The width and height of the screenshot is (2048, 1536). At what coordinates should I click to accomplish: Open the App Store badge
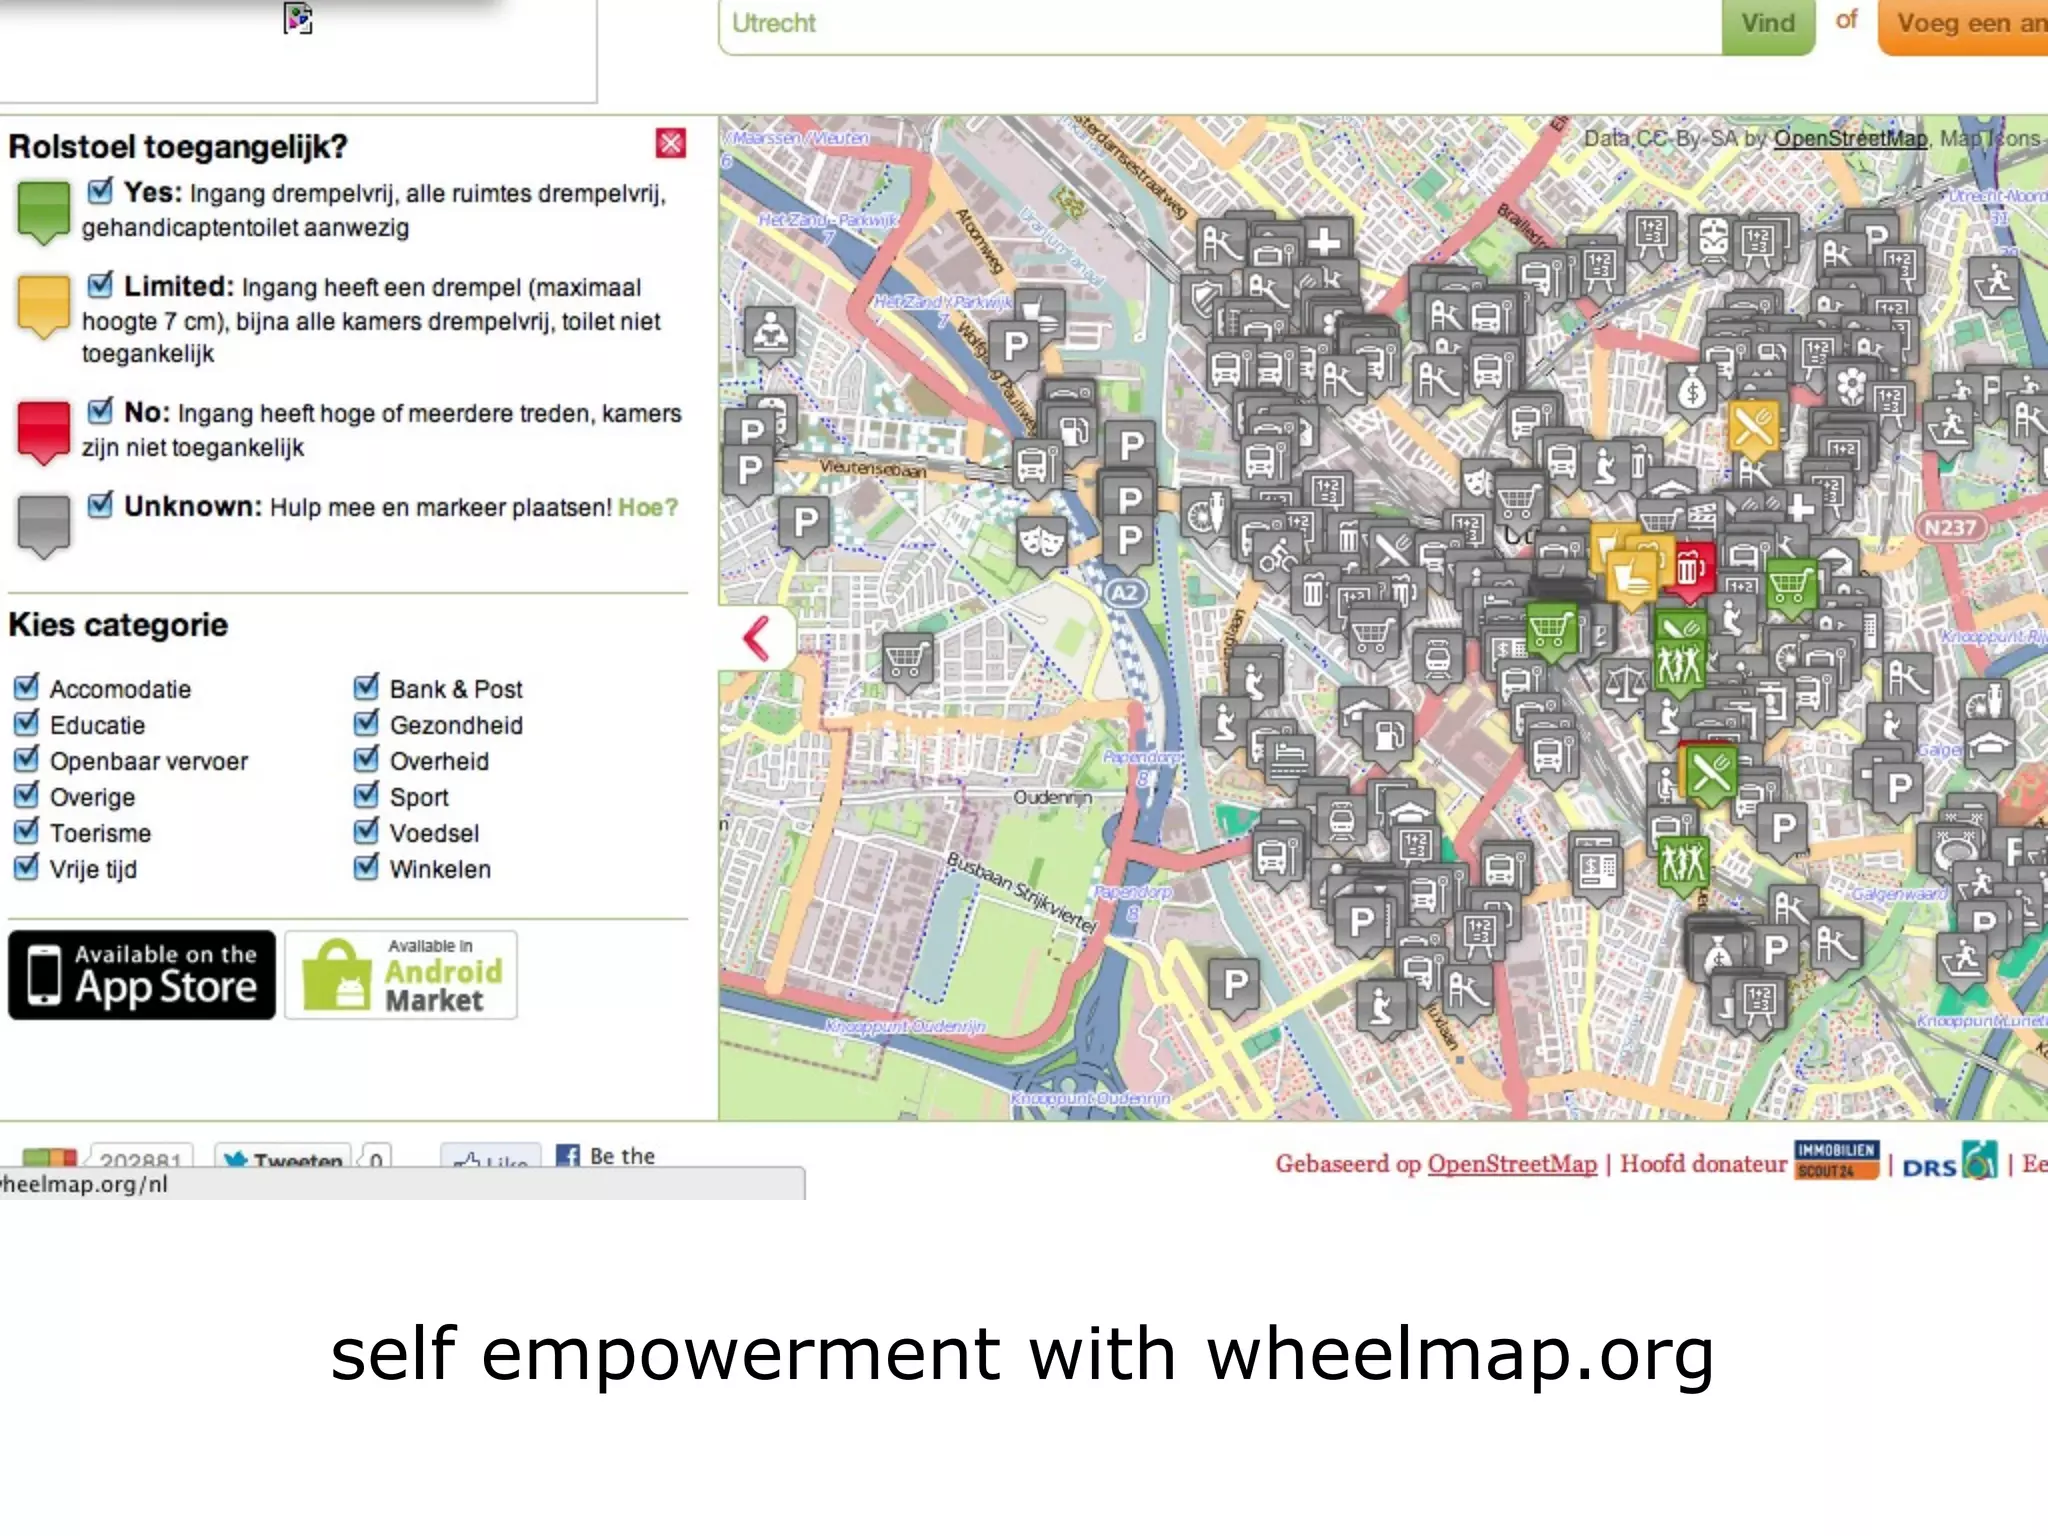(142, 975)
